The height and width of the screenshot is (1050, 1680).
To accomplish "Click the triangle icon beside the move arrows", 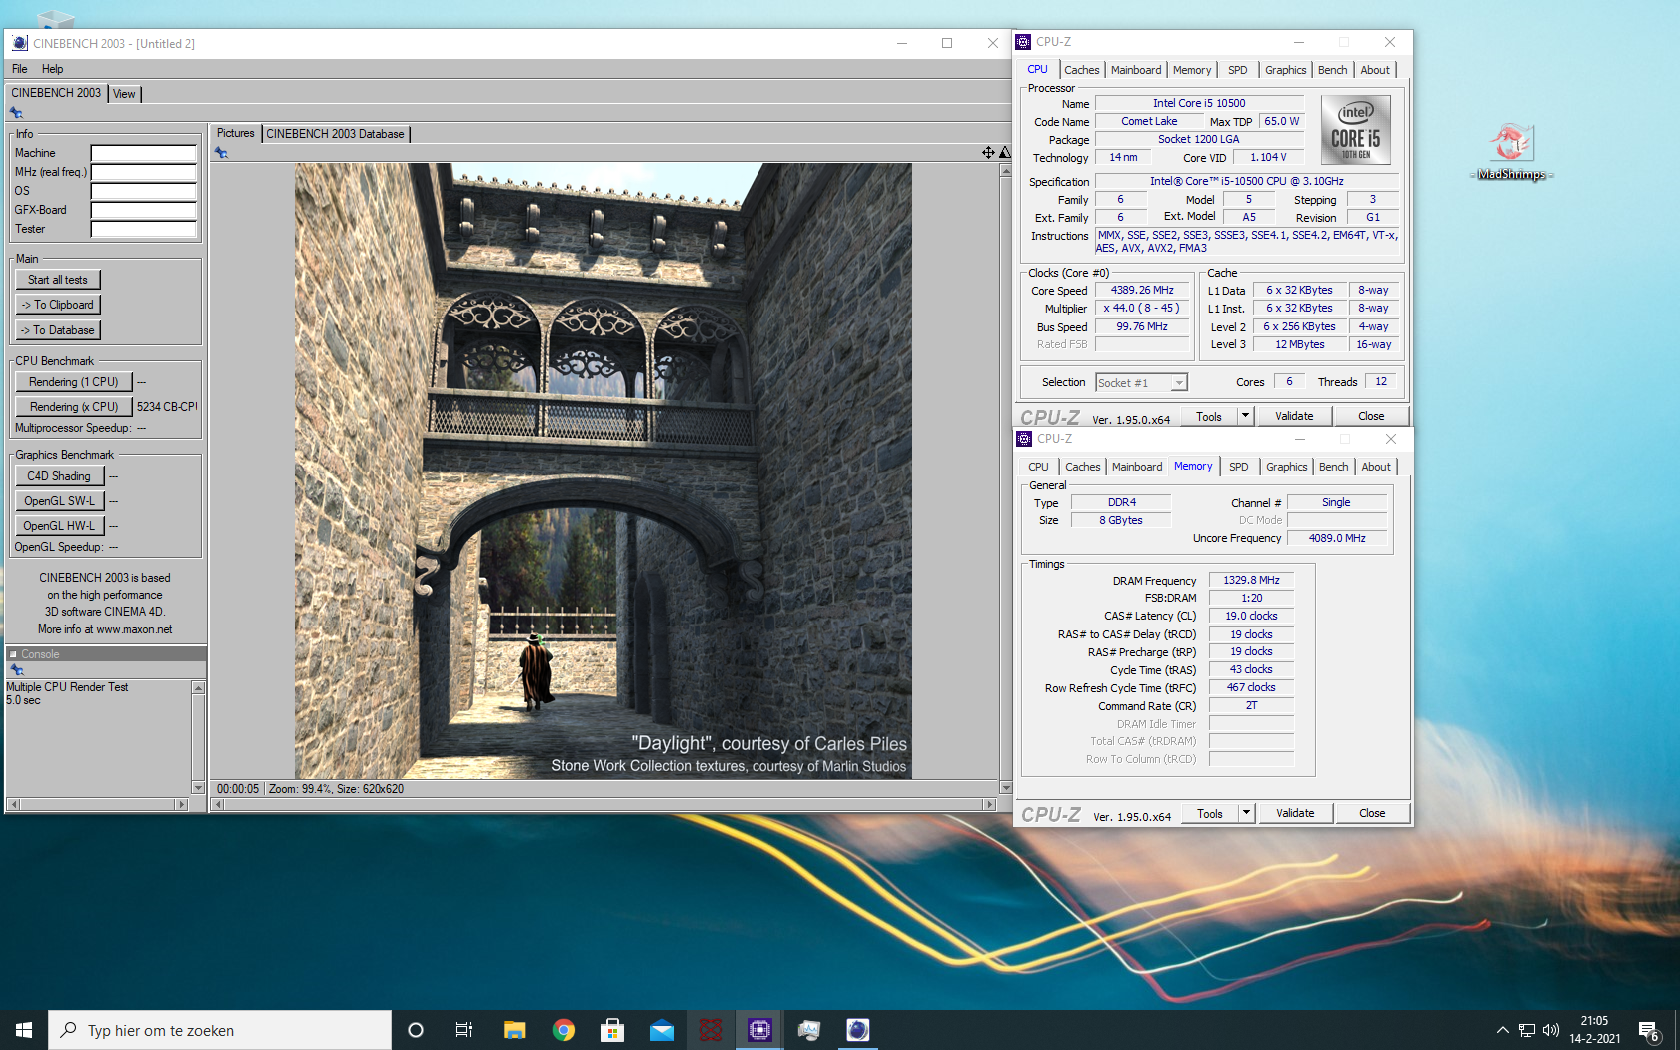I will 1005,152.
